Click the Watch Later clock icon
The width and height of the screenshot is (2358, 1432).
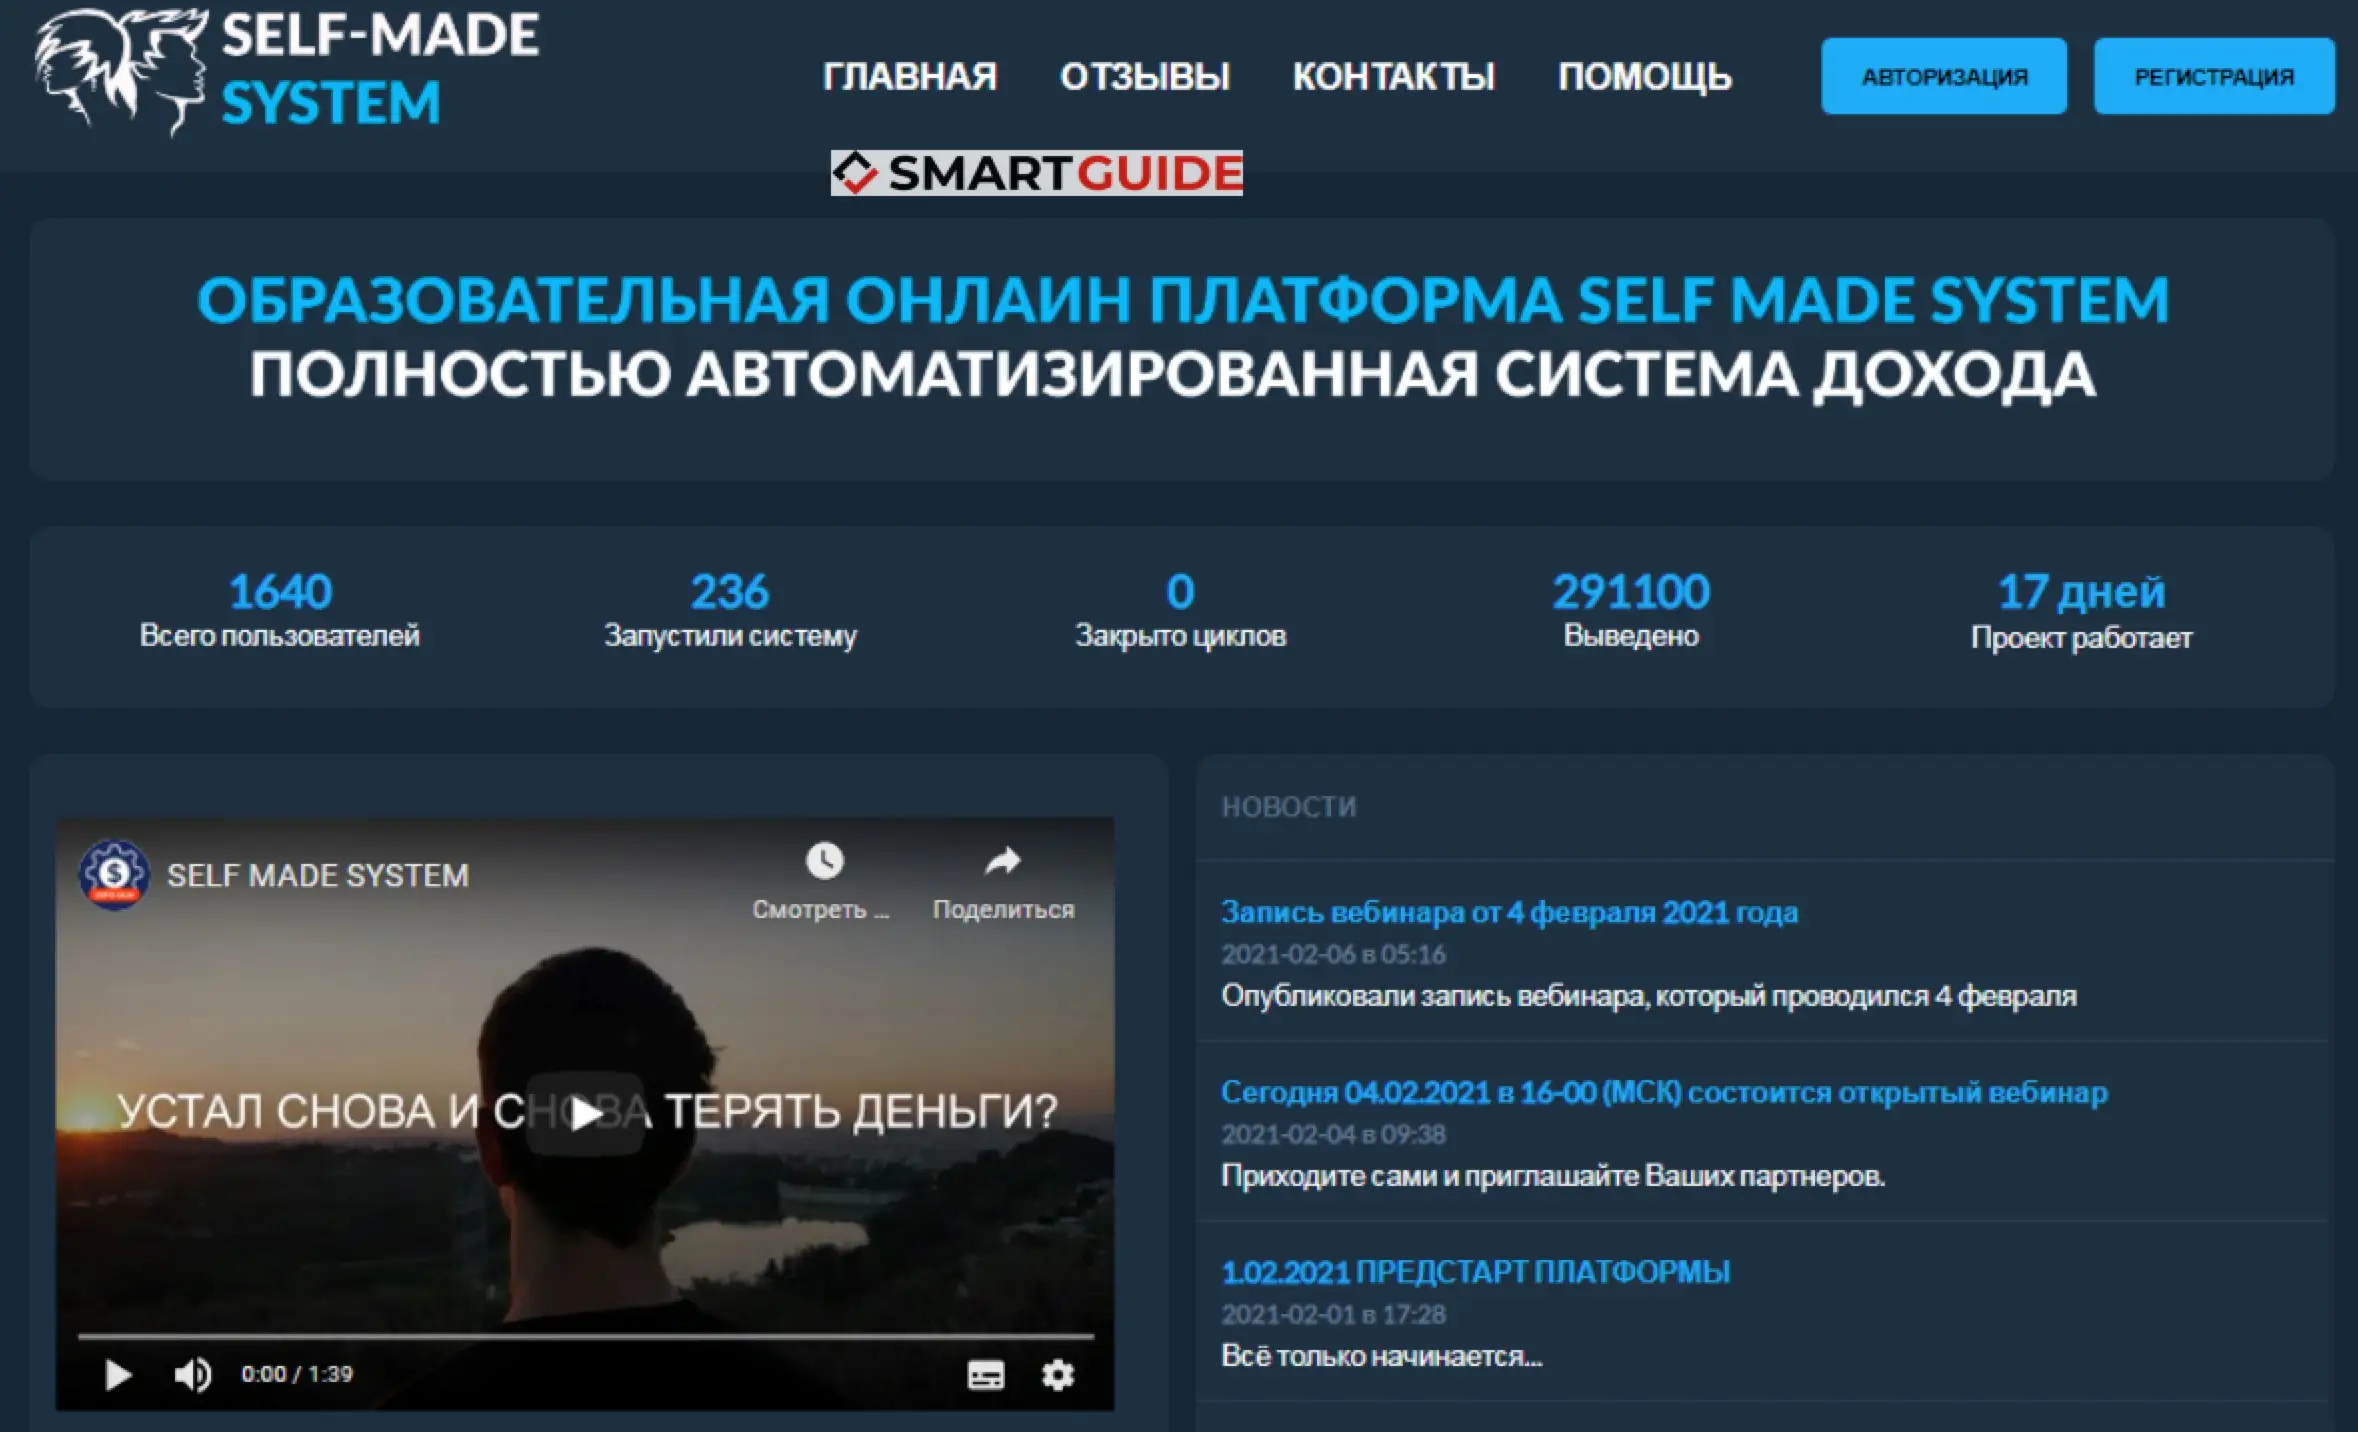tap(824, 861)
